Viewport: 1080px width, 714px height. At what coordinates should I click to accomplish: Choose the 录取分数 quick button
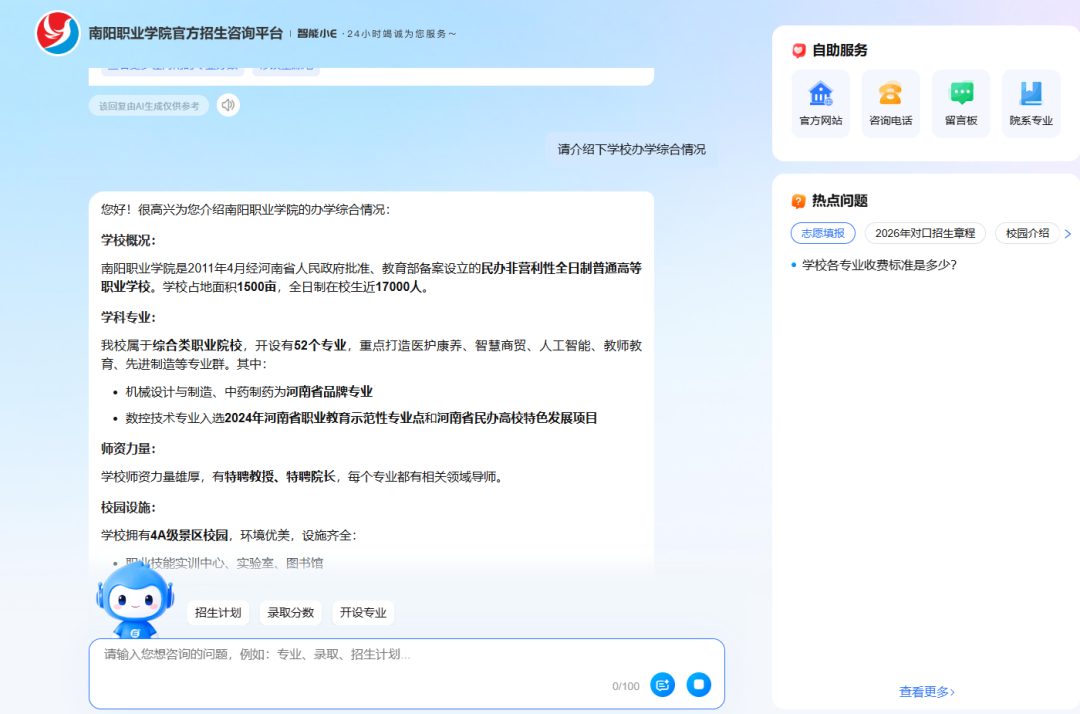pyautogui.click(x=290, y=613)
